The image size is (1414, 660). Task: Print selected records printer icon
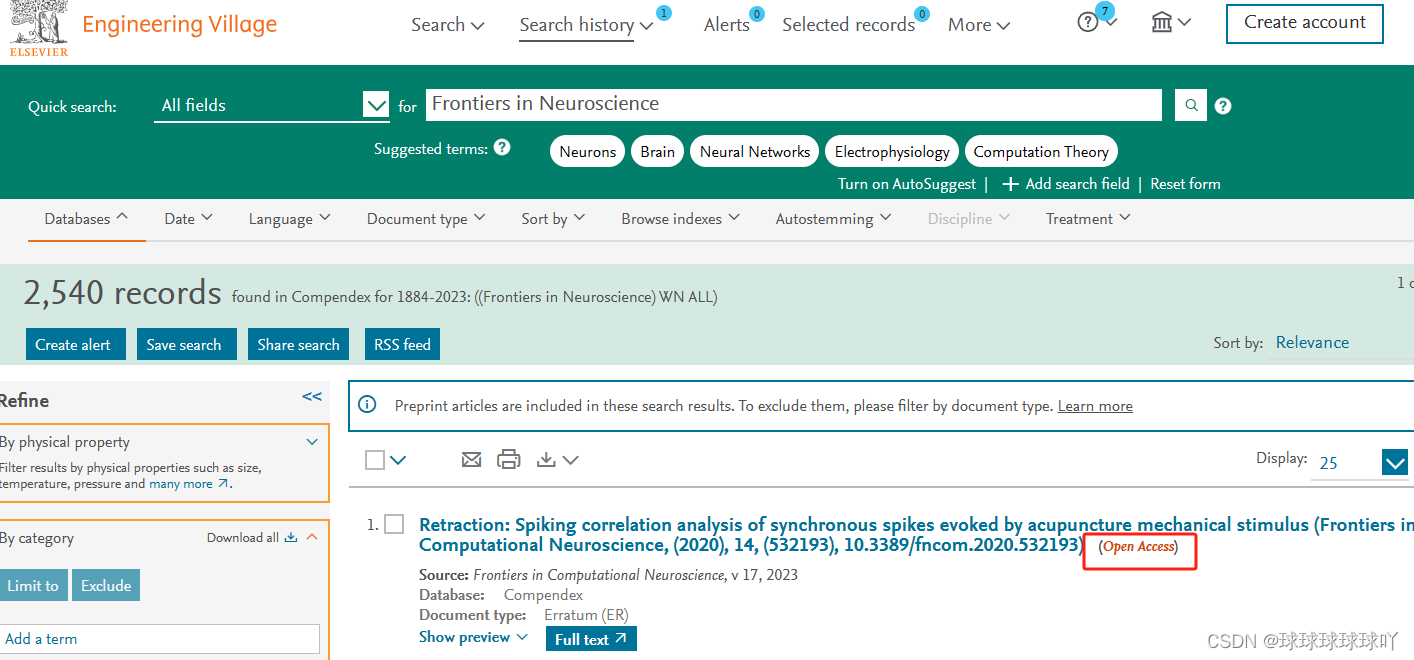509,459
